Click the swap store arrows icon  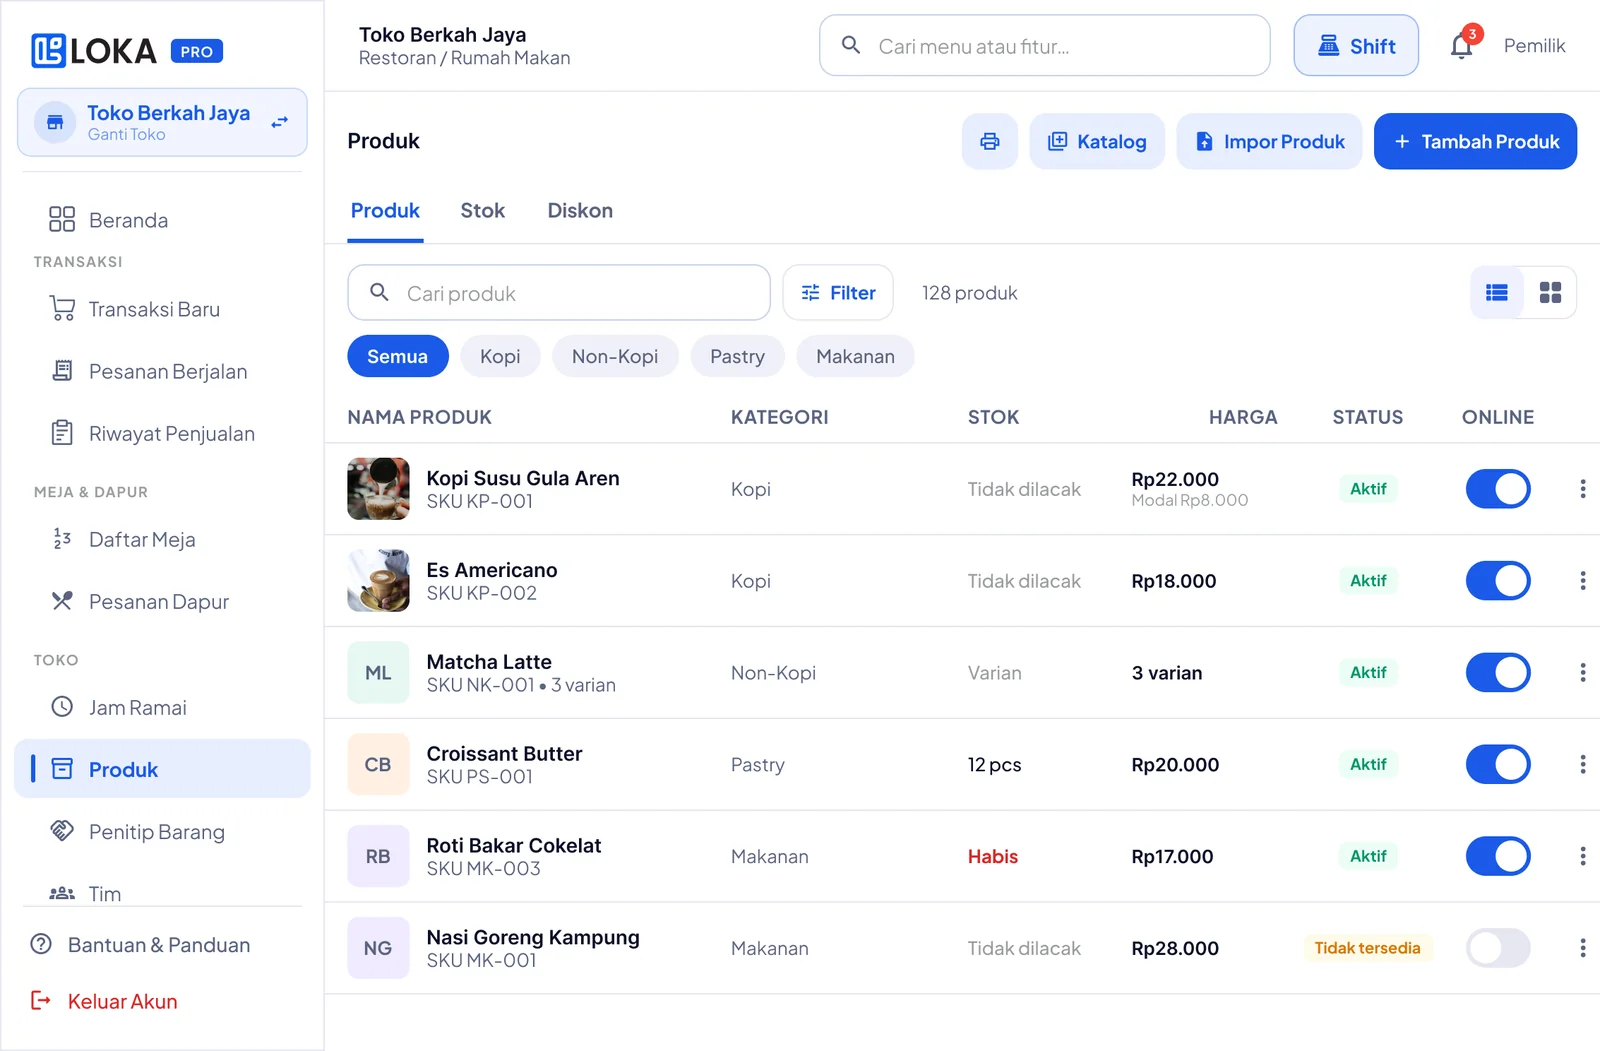pyautogui.click(x=280, y=122)
